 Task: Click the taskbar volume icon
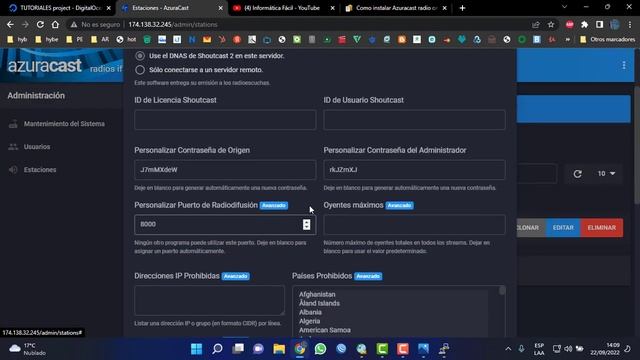click(x=568, y=349)
